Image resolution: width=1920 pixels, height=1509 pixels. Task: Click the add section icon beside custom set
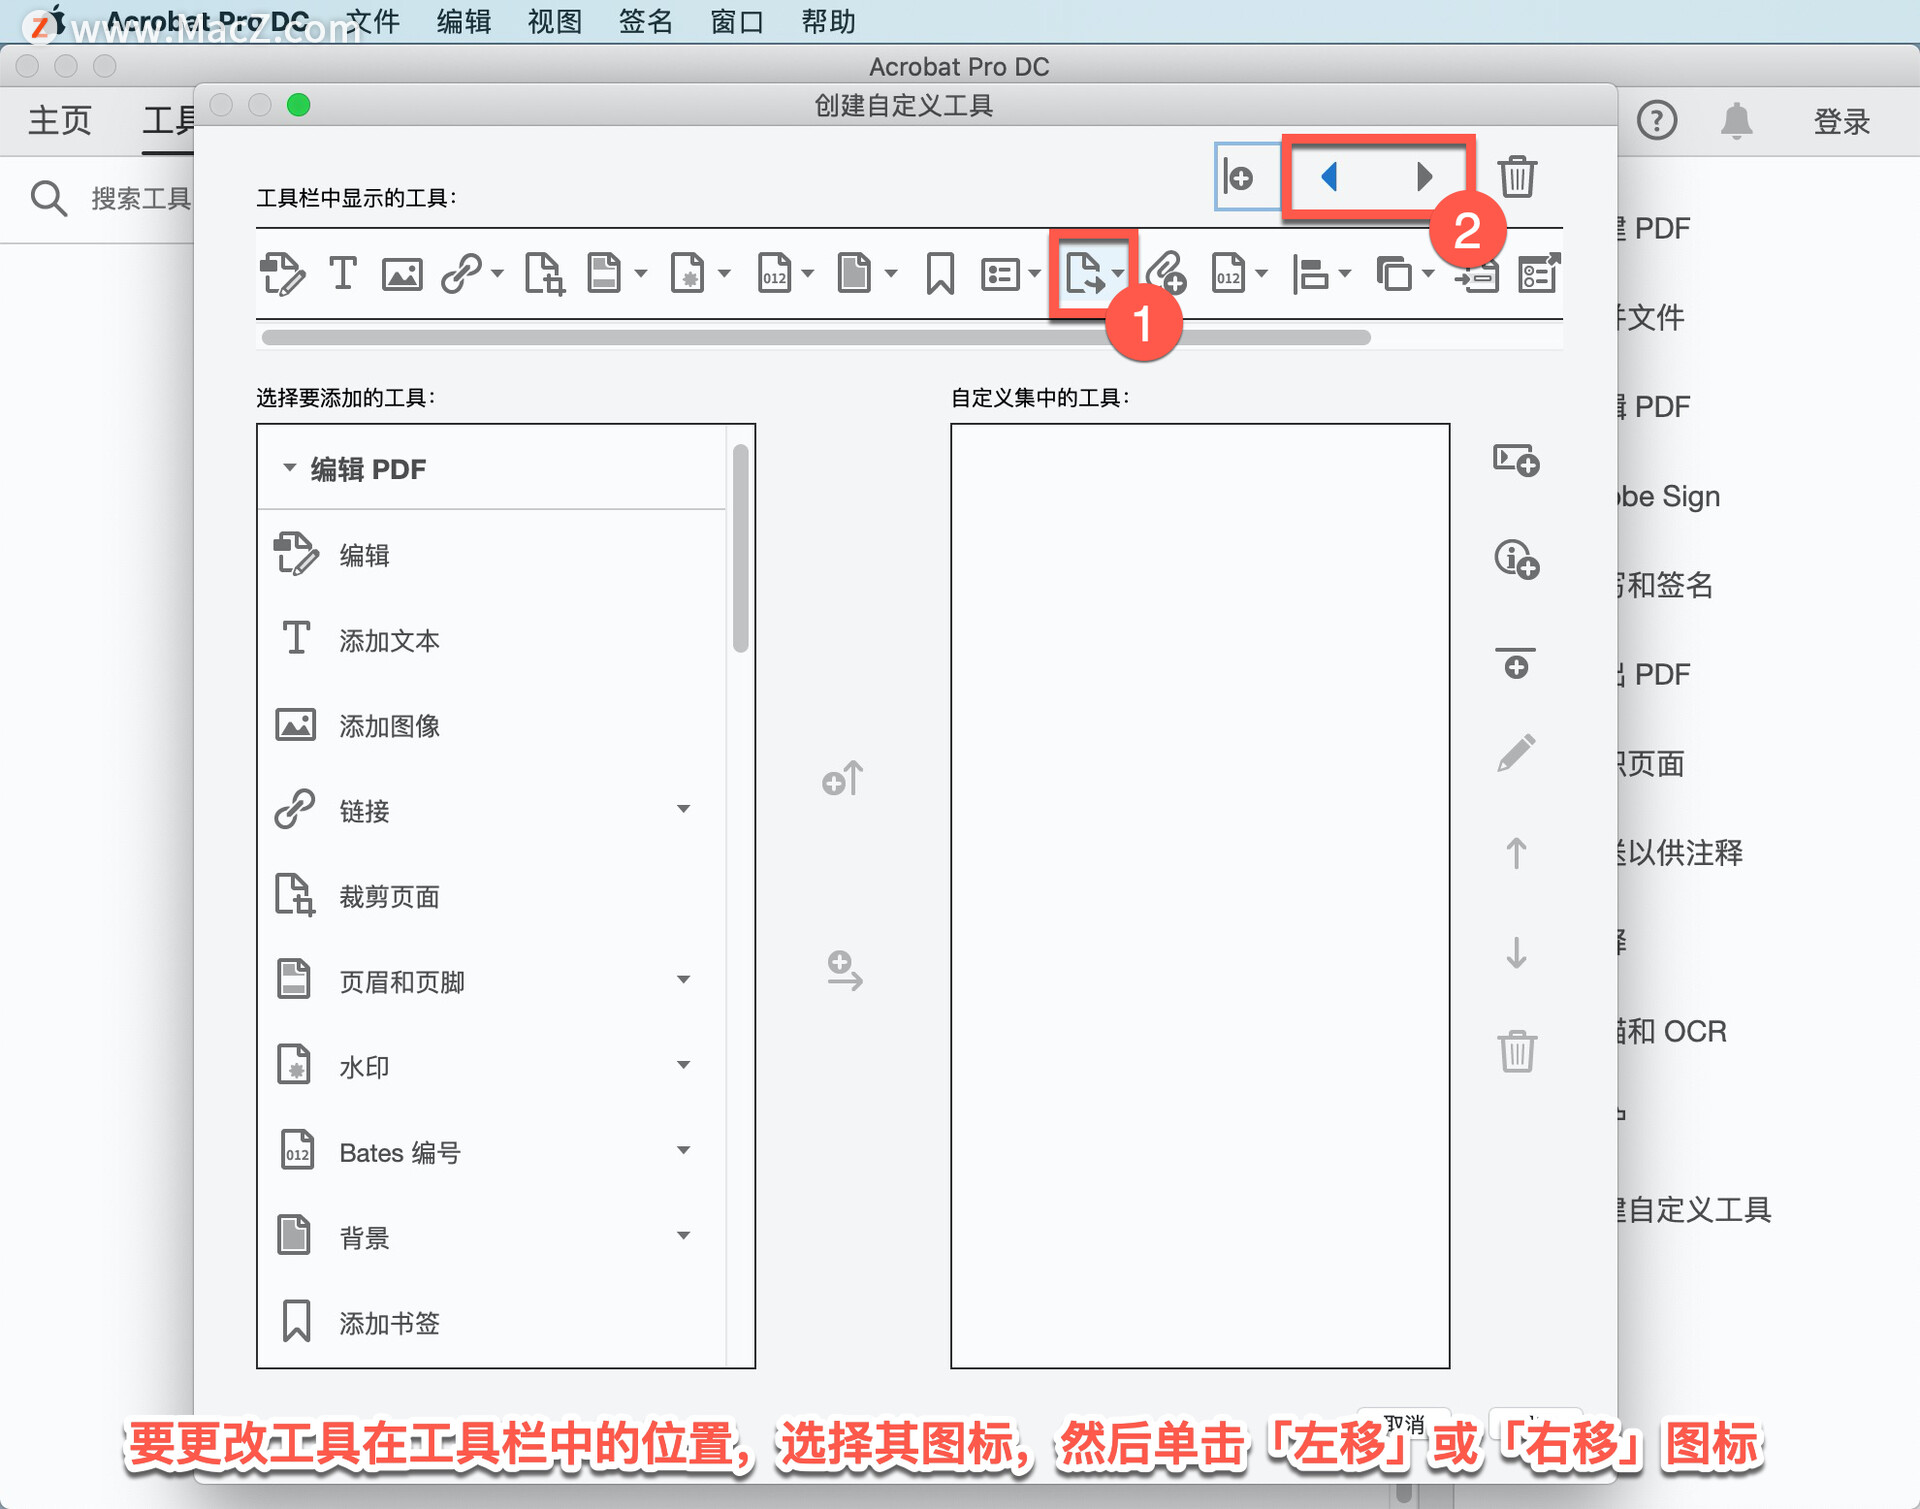pos(1516,460)
